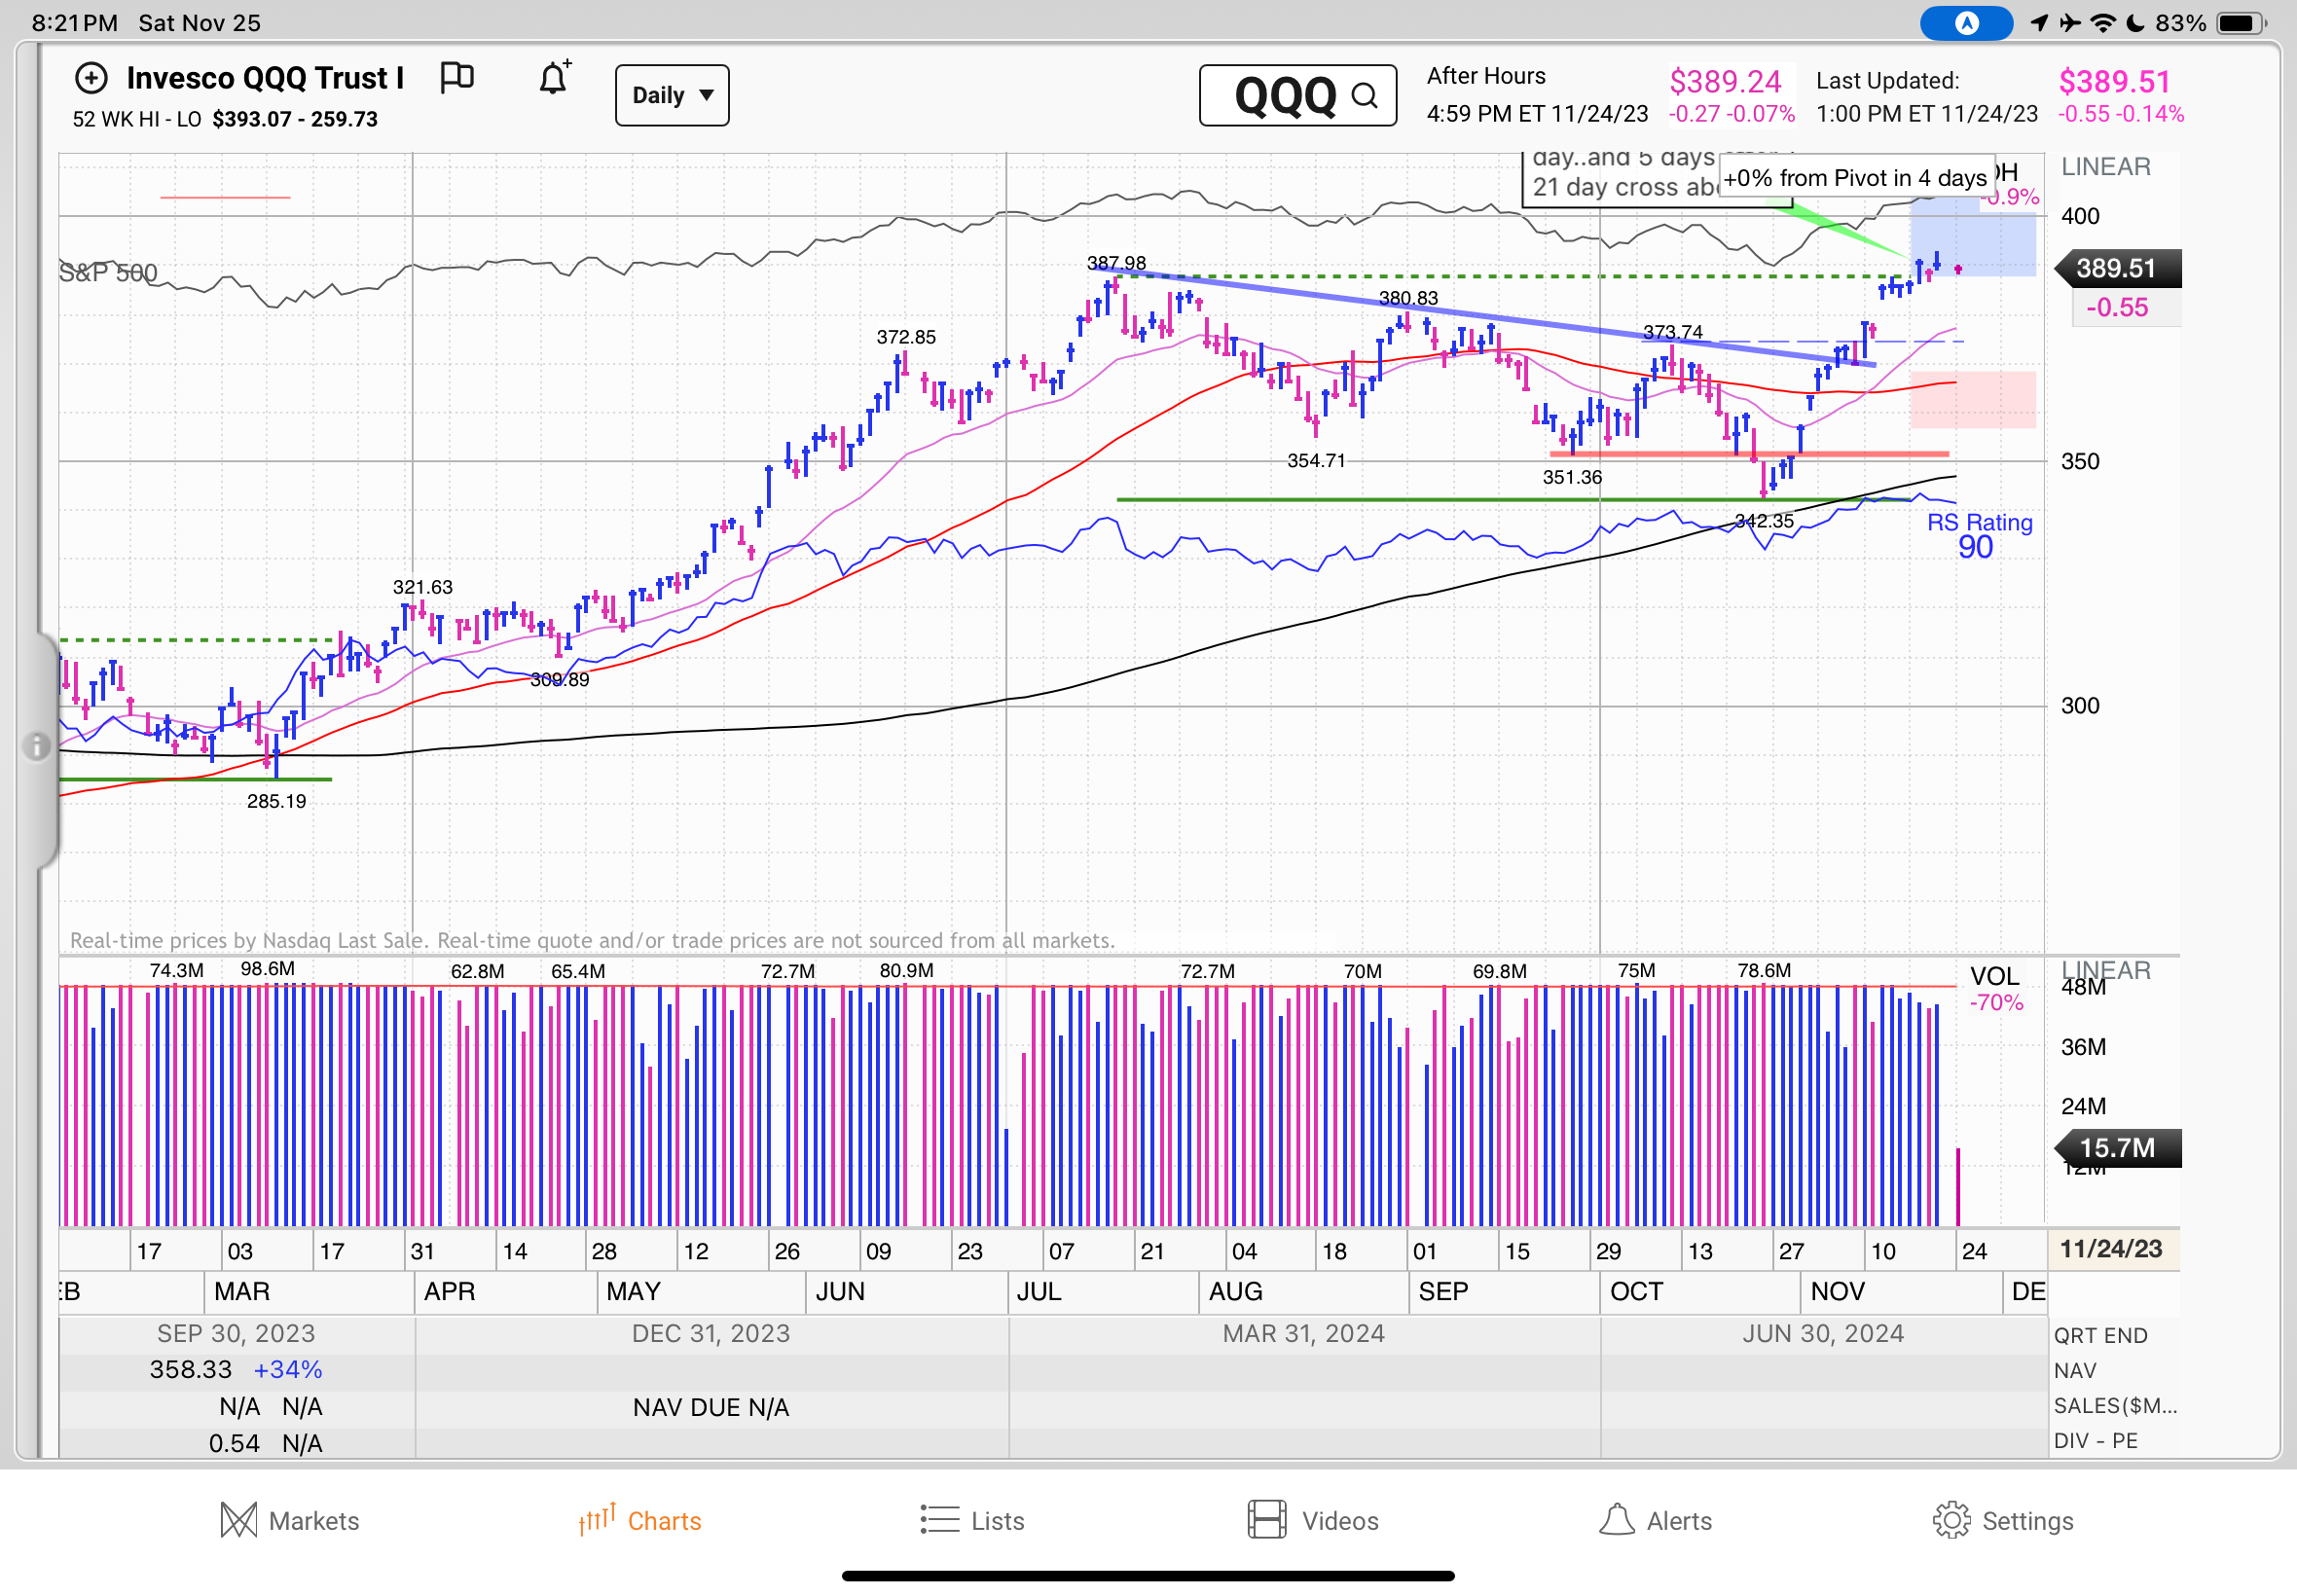
Task: Tap the 285.19 low price label
Action: (277, 801)
